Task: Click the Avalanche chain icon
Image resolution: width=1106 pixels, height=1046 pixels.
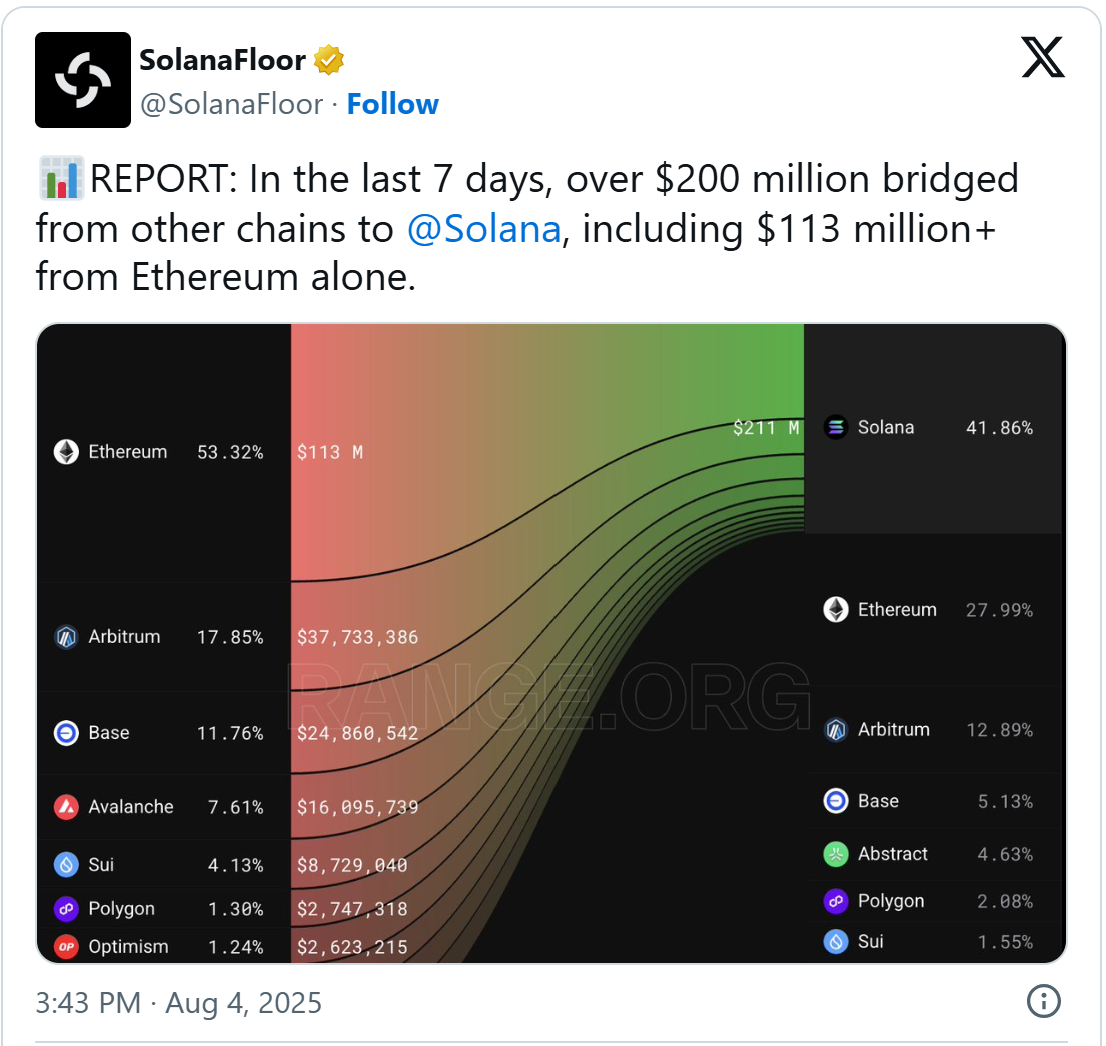Action: pos(66,807)
